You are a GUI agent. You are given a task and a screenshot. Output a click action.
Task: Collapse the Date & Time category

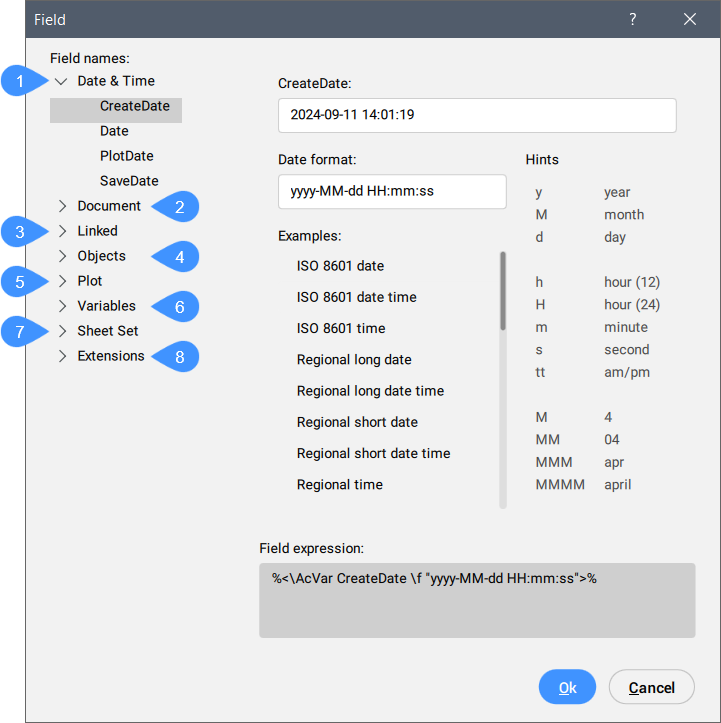pos(62,81)
